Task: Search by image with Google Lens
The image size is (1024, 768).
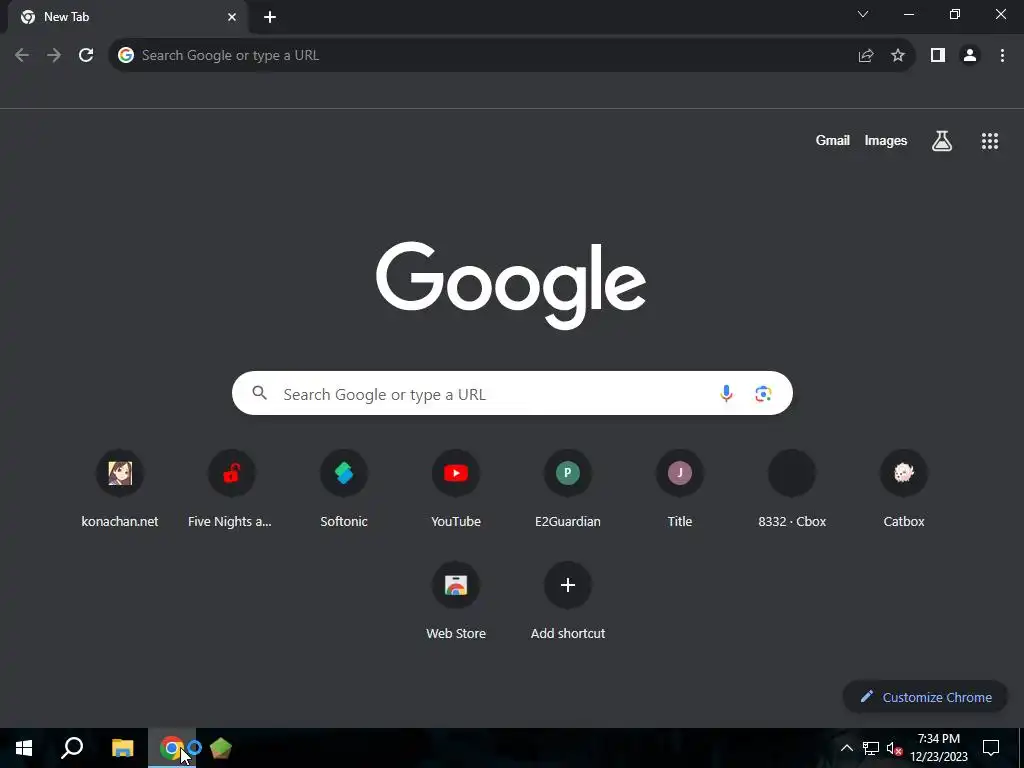Action: click(763, 393)
